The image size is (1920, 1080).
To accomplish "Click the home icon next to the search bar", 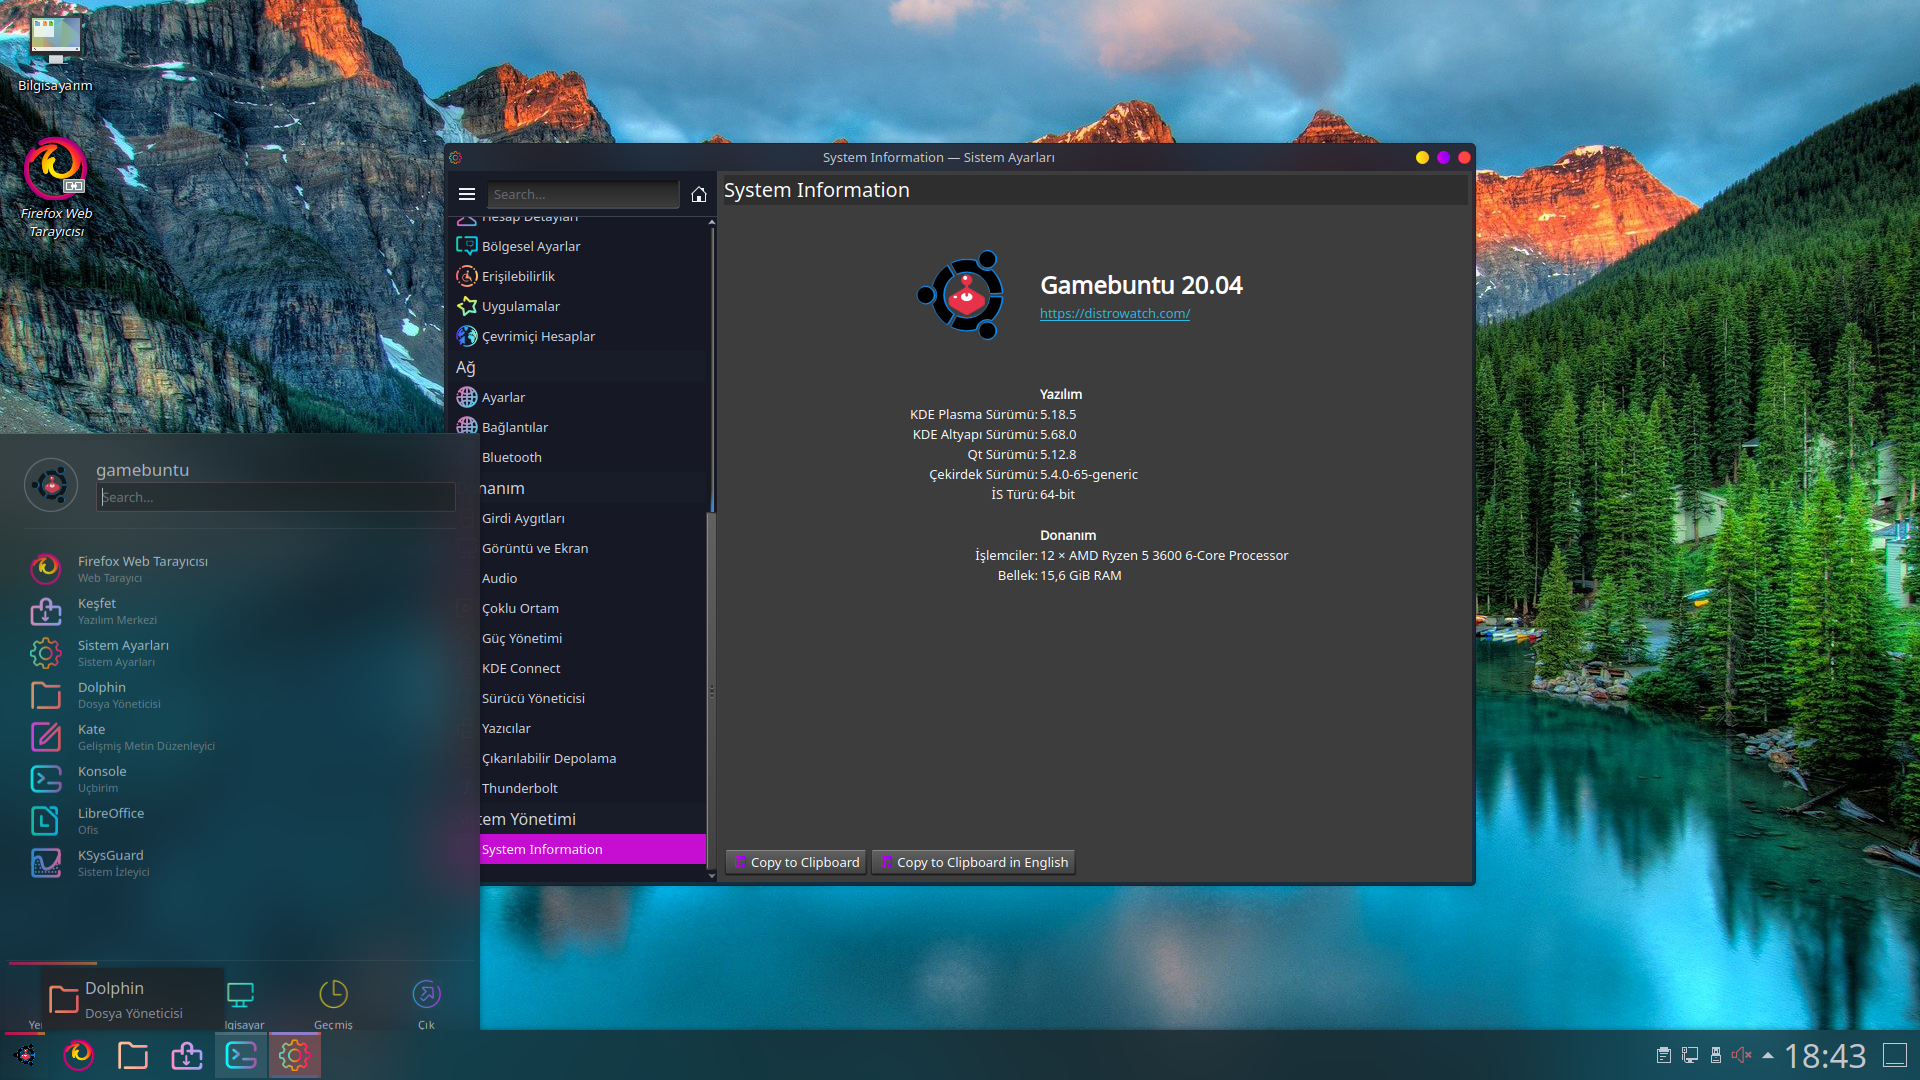I will pyautogui.click(x=698, y=194).
